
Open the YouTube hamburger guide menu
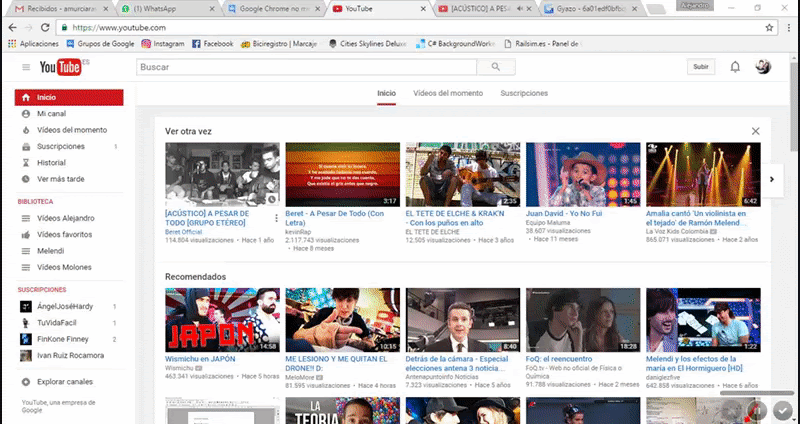26,67
